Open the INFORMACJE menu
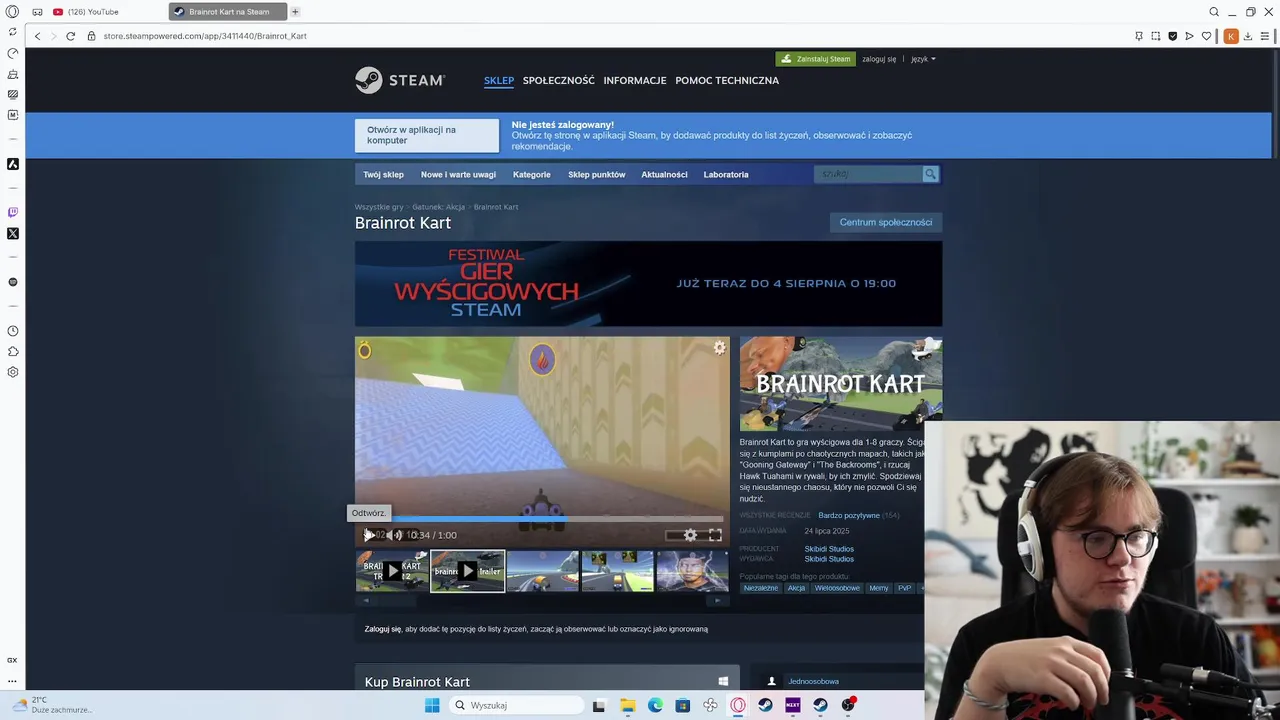The image size is (1280, 720). click(x=635, y=81)
